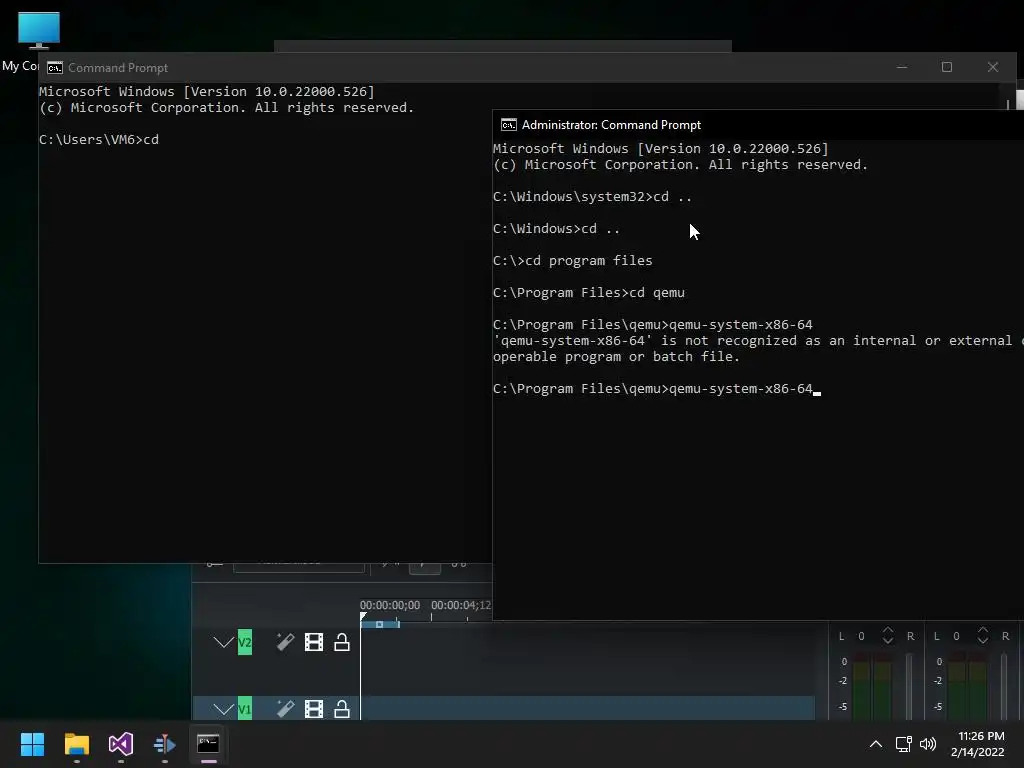Screen dimensions: 1024x768
Task: Toggle effects on track V1
Action: pos(285,709)
